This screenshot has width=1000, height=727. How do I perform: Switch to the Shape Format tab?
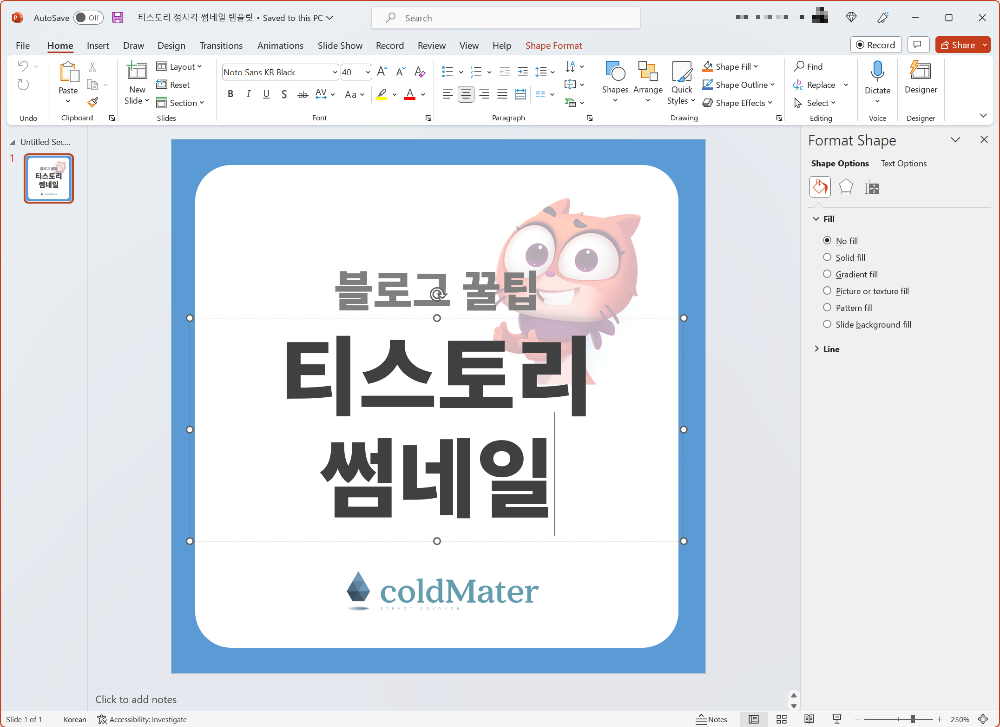pos(554,45)
